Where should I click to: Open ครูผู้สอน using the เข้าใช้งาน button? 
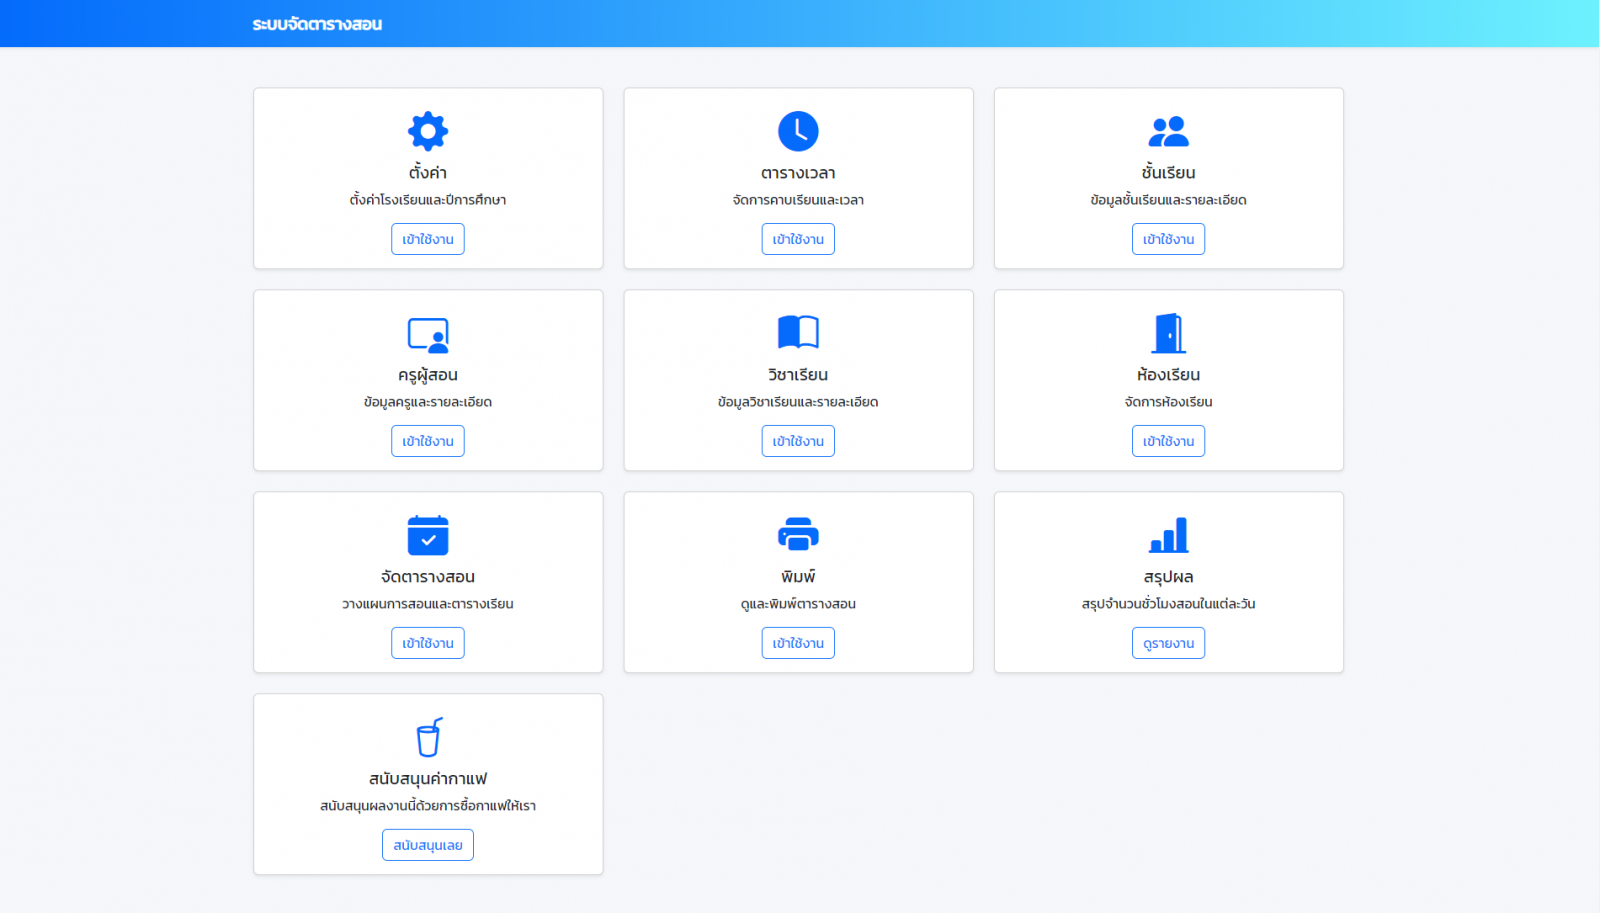click(428, 441)
